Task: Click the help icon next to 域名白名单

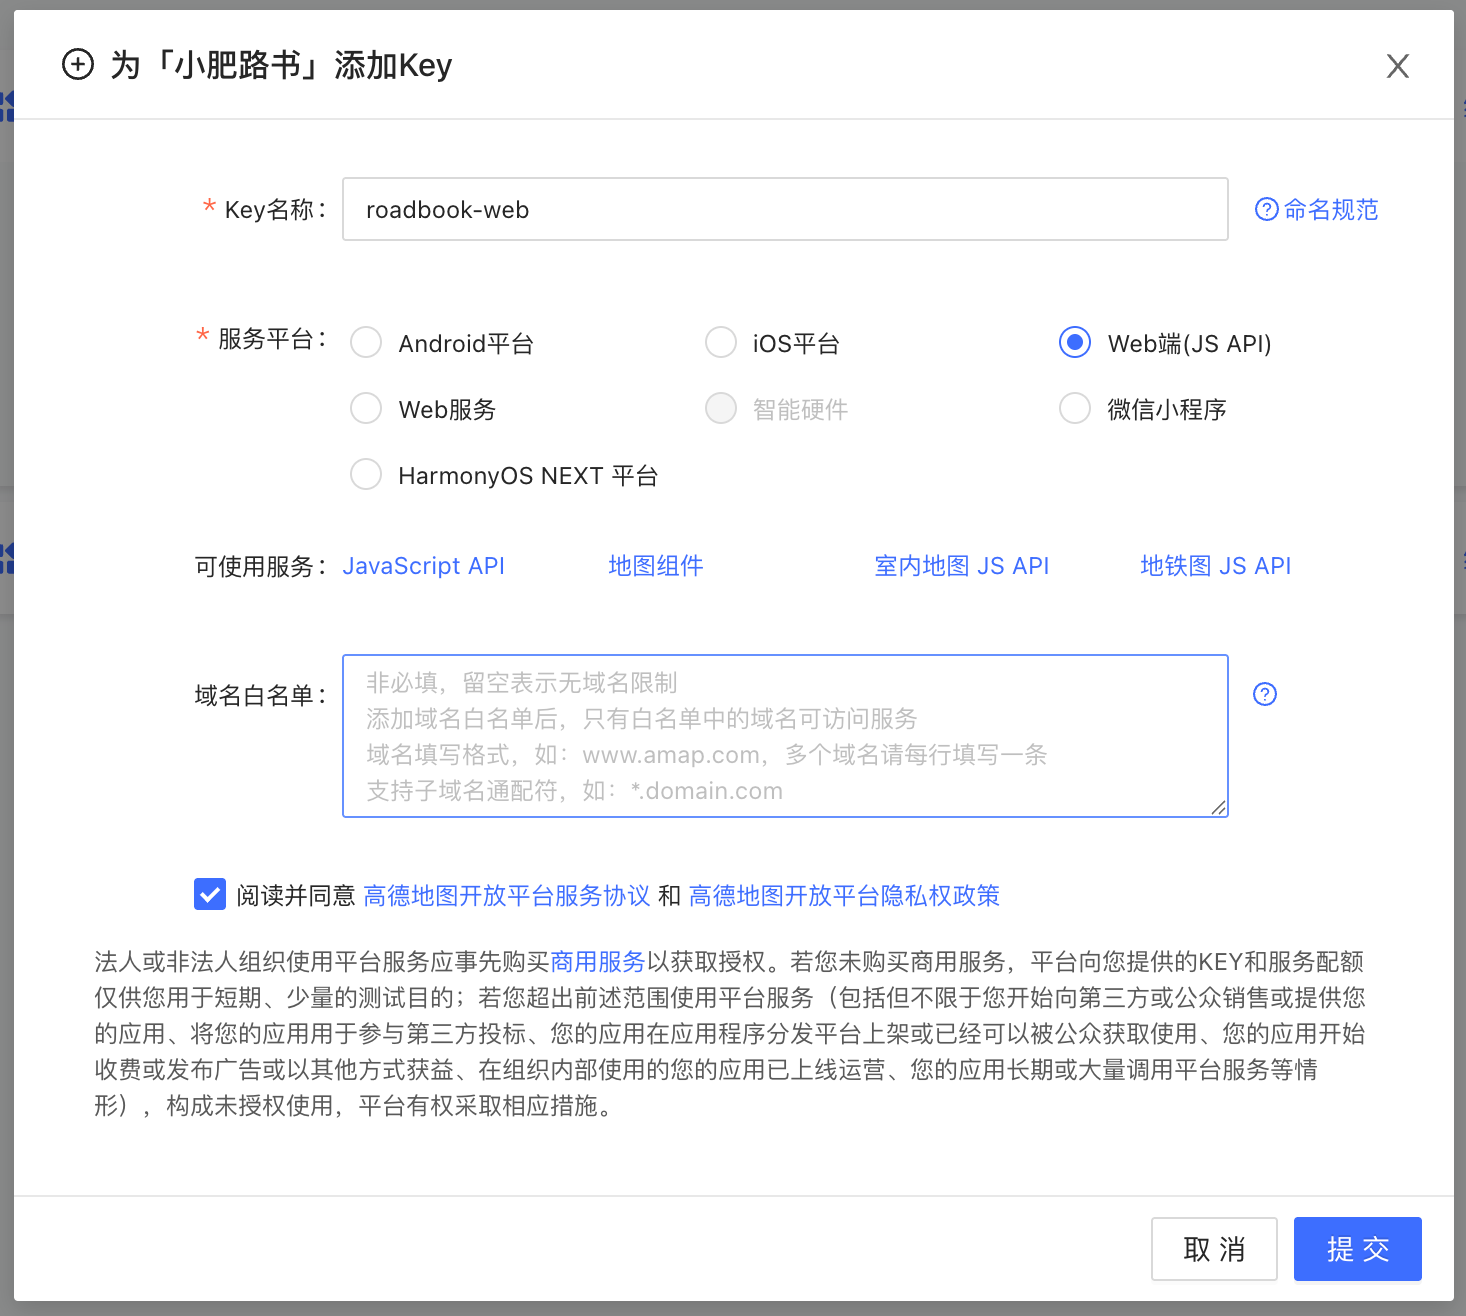Action: point(1265,694)
